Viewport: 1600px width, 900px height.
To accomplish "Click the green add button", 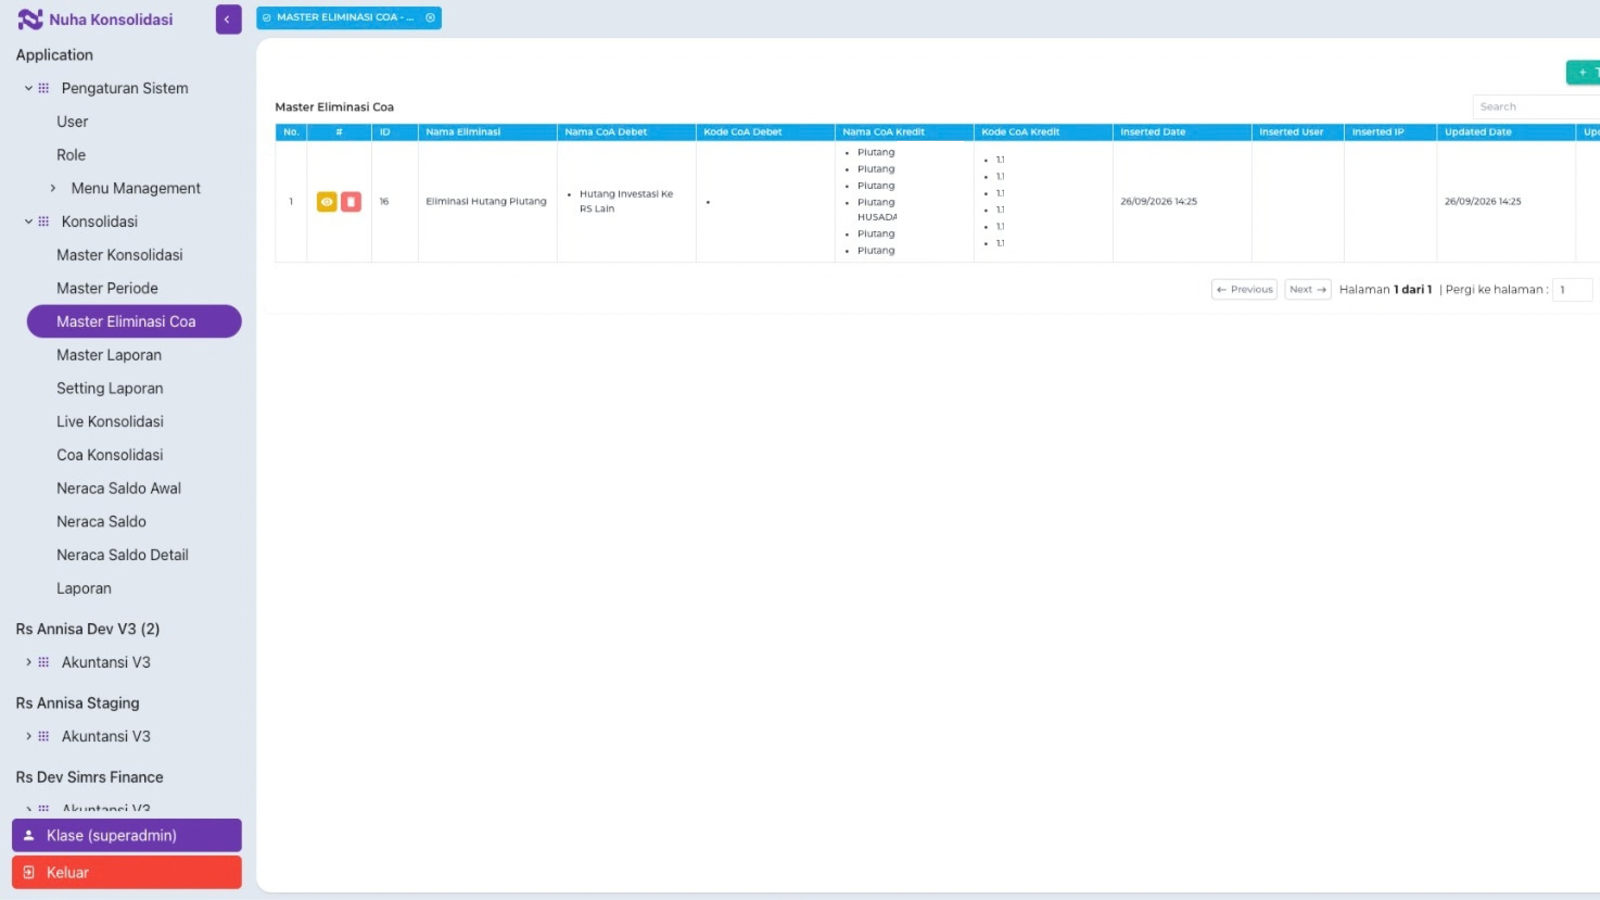I will pyautogui.click(x=1583, y=72).
